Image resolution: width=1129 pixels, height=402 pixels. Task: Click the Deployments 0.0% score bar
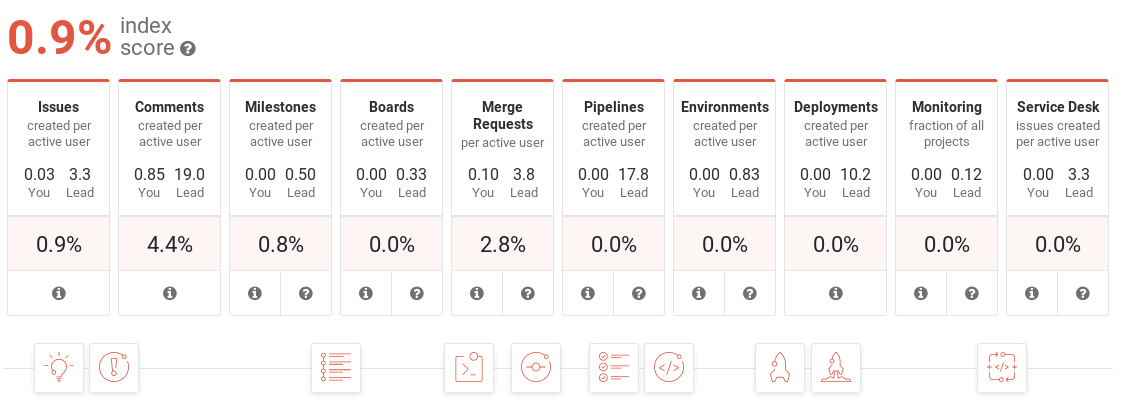click(x=835, y=245)
